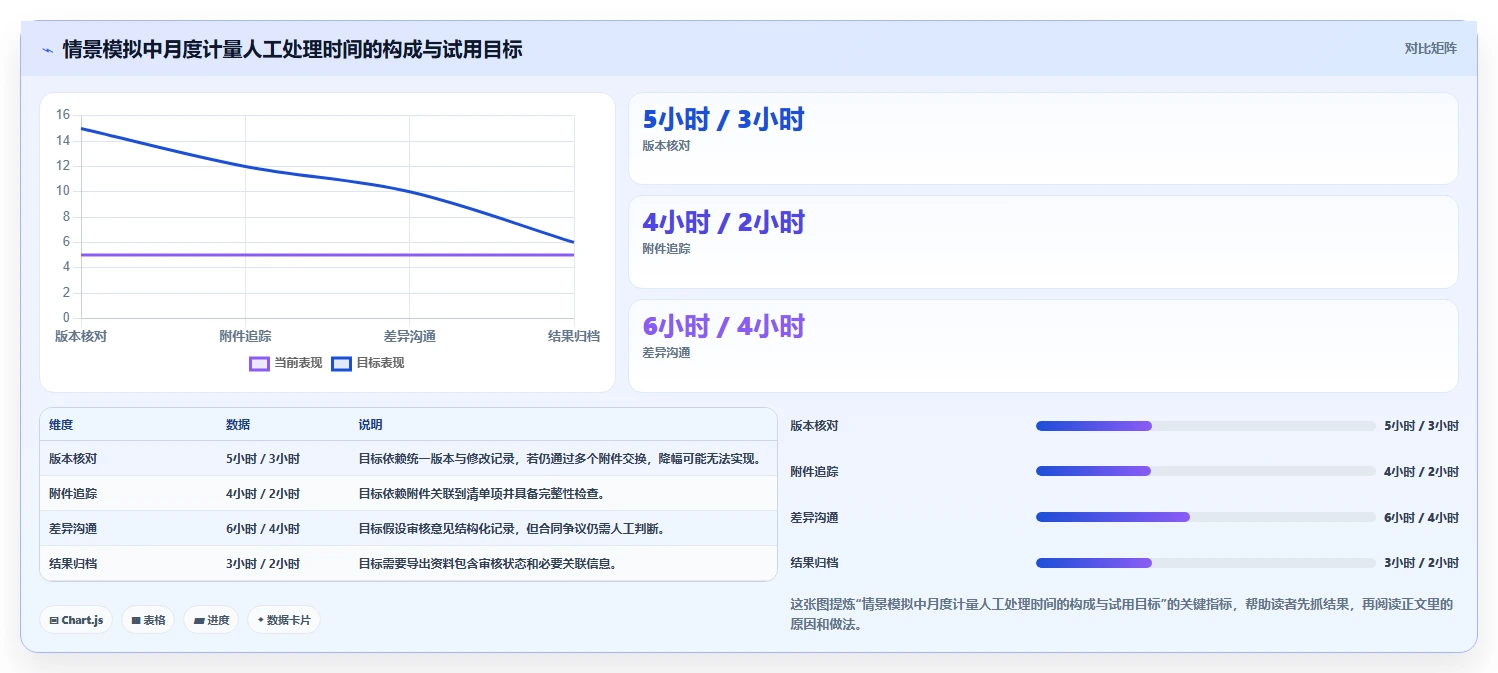Click the big 5小时 / 3小时 card value
1498x673 pixels.
(723, 120)
